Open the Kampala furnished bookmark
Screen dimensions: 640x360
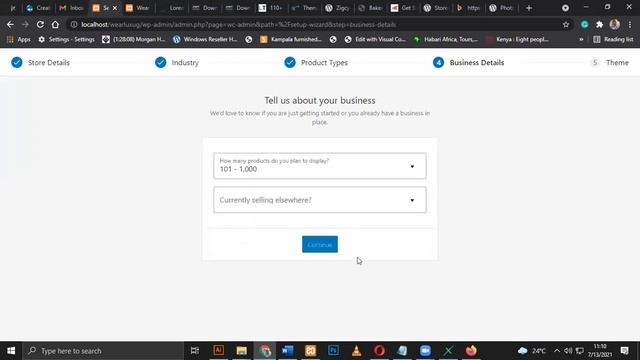click(x=291, y=39)
